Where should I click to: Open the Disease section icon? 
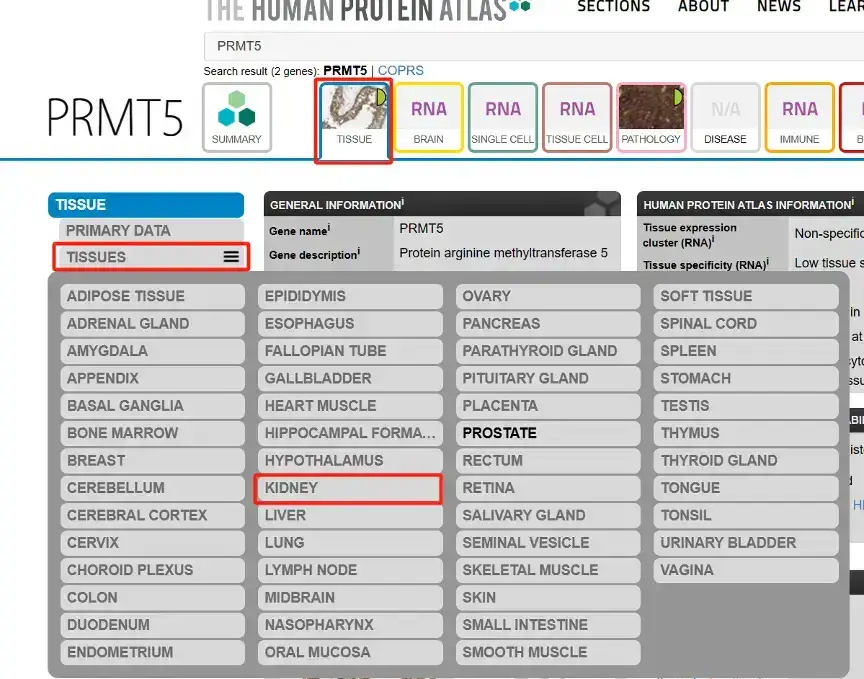(x=725, y=117)
